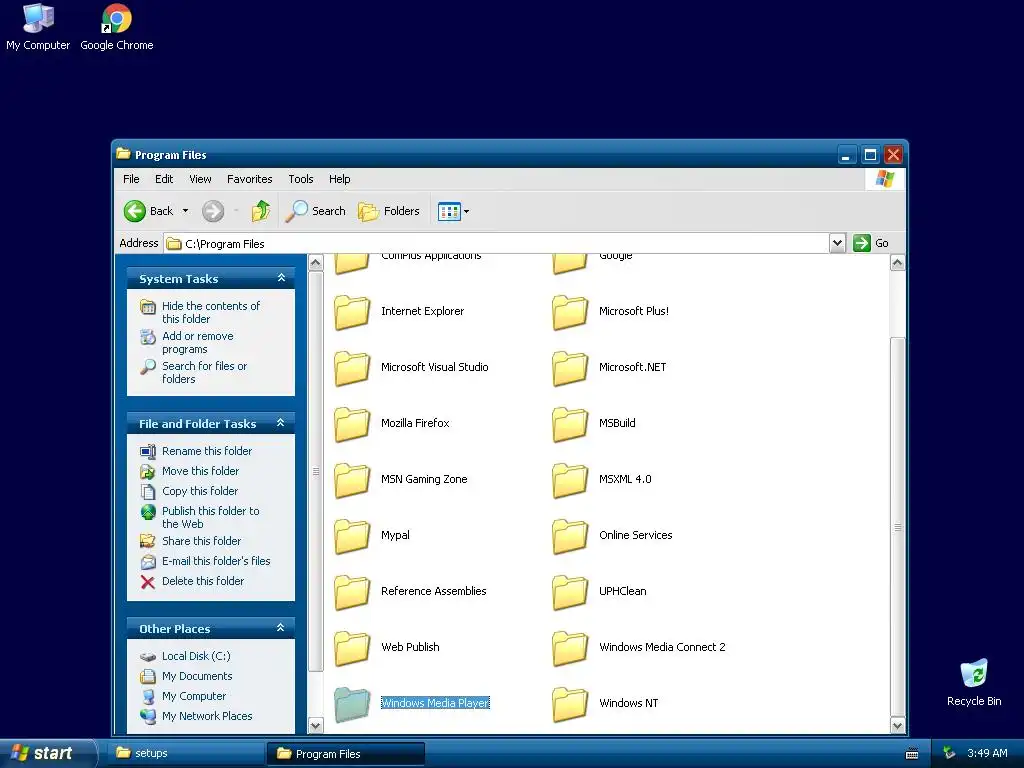Click E-mail this folder's files link
Image resolution: width=1024 pixels, height=768 pixels.
(x=216, y=561)
